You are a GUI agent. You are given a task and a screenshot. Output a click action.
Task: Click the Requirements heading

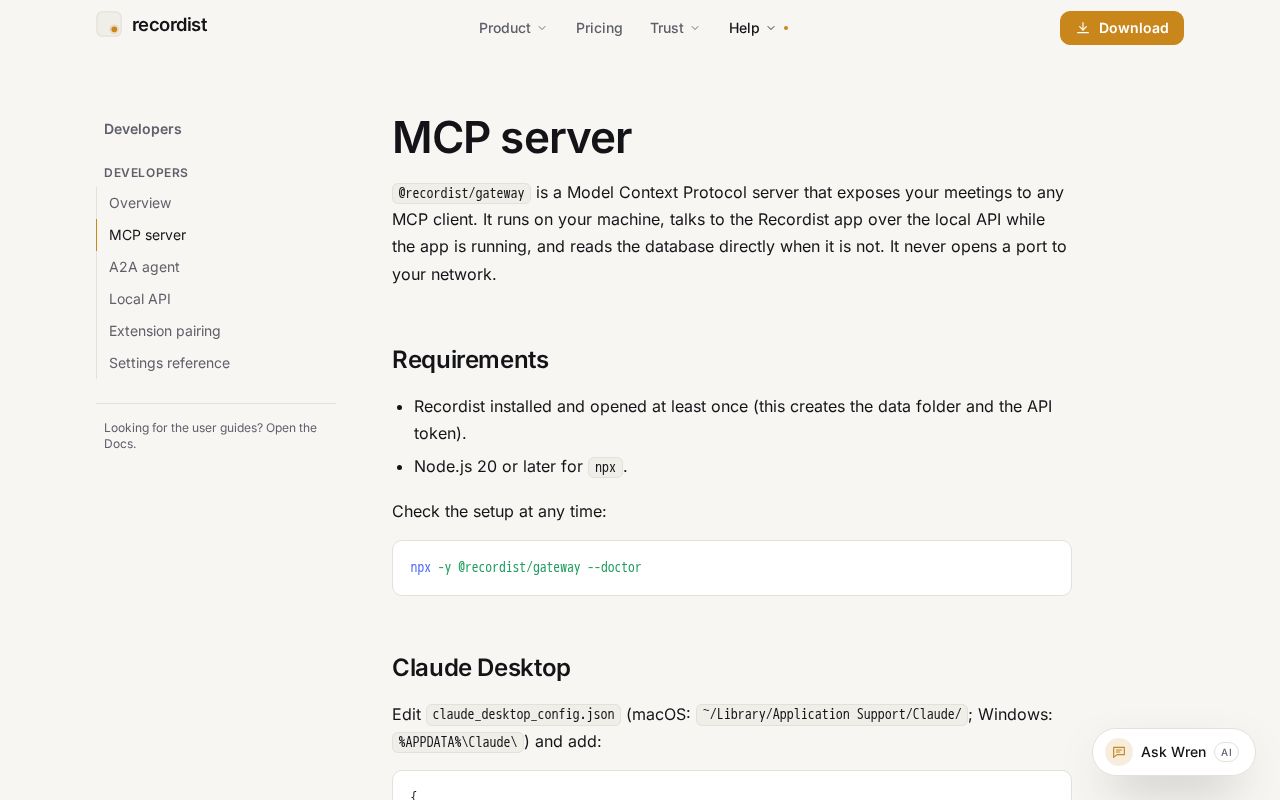[470, 360]
